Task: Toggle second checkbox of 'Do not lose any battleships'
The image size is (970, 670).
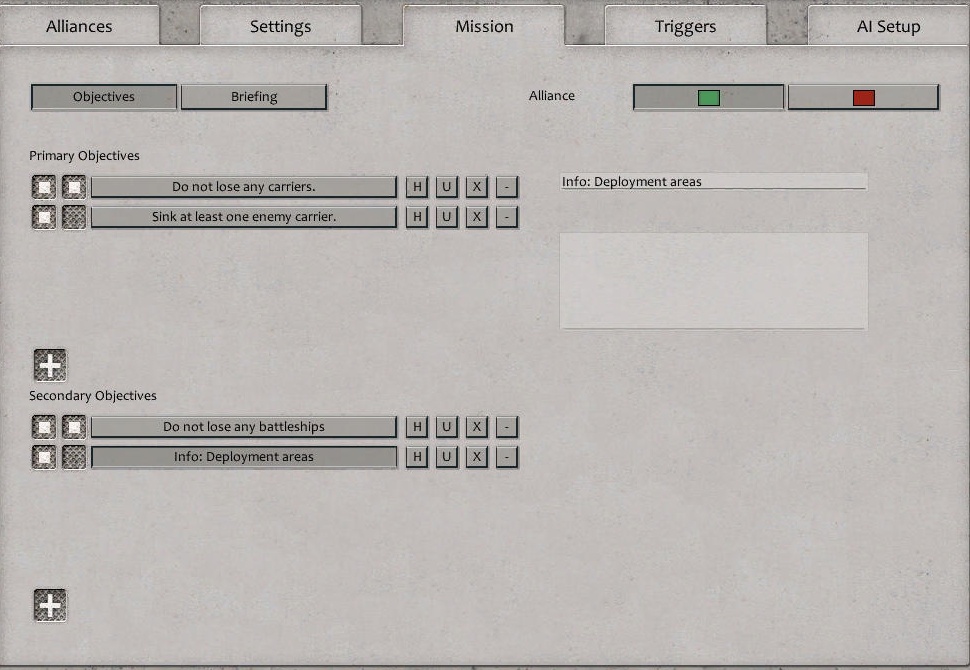Action: (x=74, y=427)
